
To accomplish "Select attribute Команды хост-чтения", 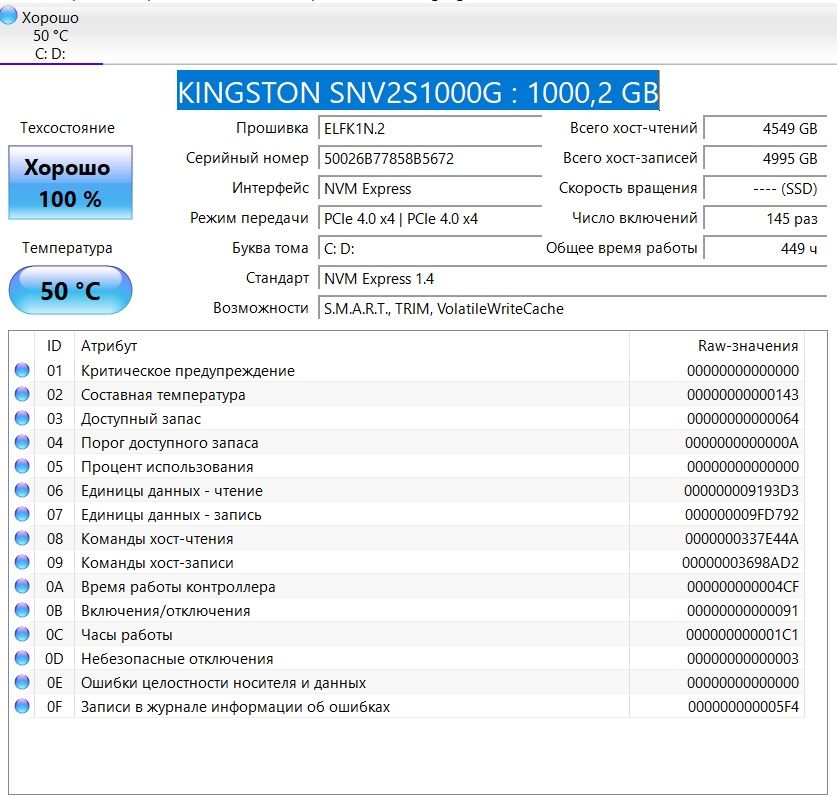I will 157,539.
